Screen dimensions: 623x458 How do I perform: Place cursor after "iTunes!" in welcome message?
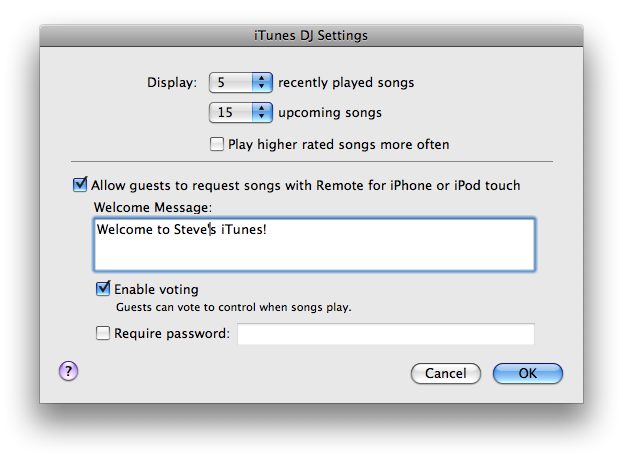pyautogui.click(x=267, y=230)
